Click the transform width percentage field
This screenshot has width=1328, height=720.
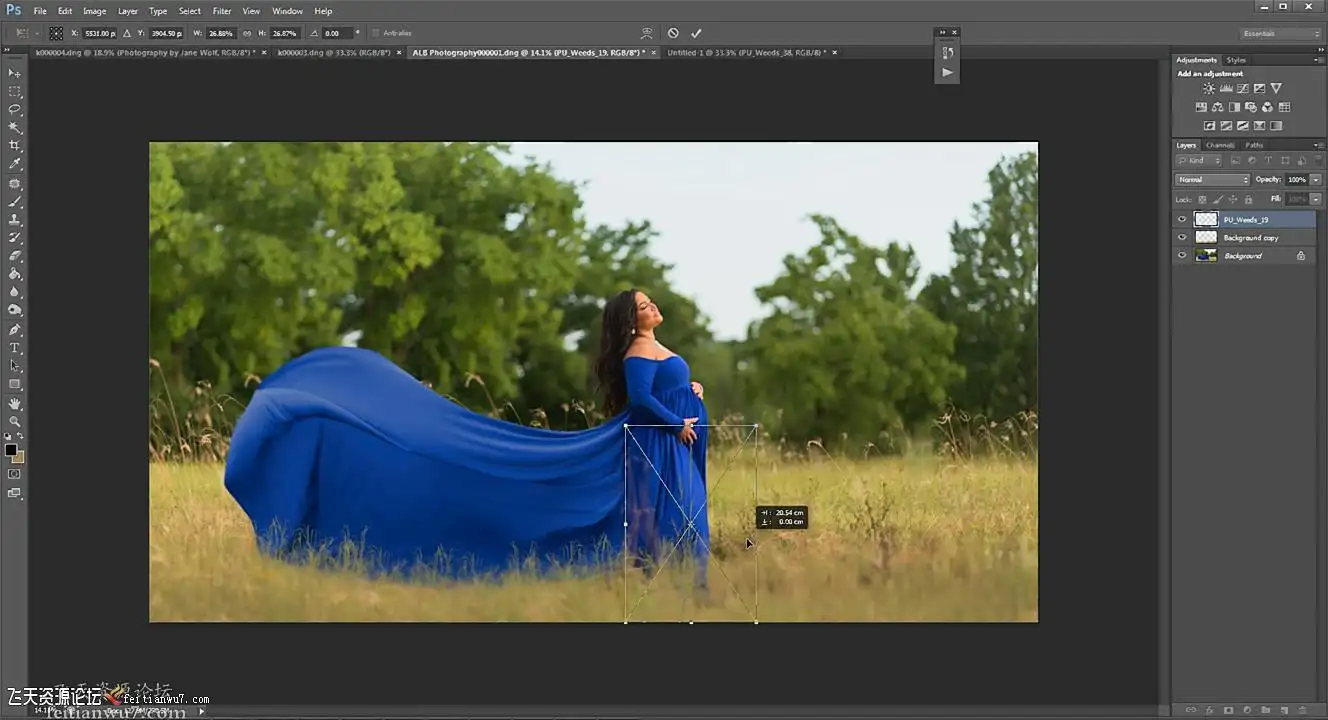(221, 33)
